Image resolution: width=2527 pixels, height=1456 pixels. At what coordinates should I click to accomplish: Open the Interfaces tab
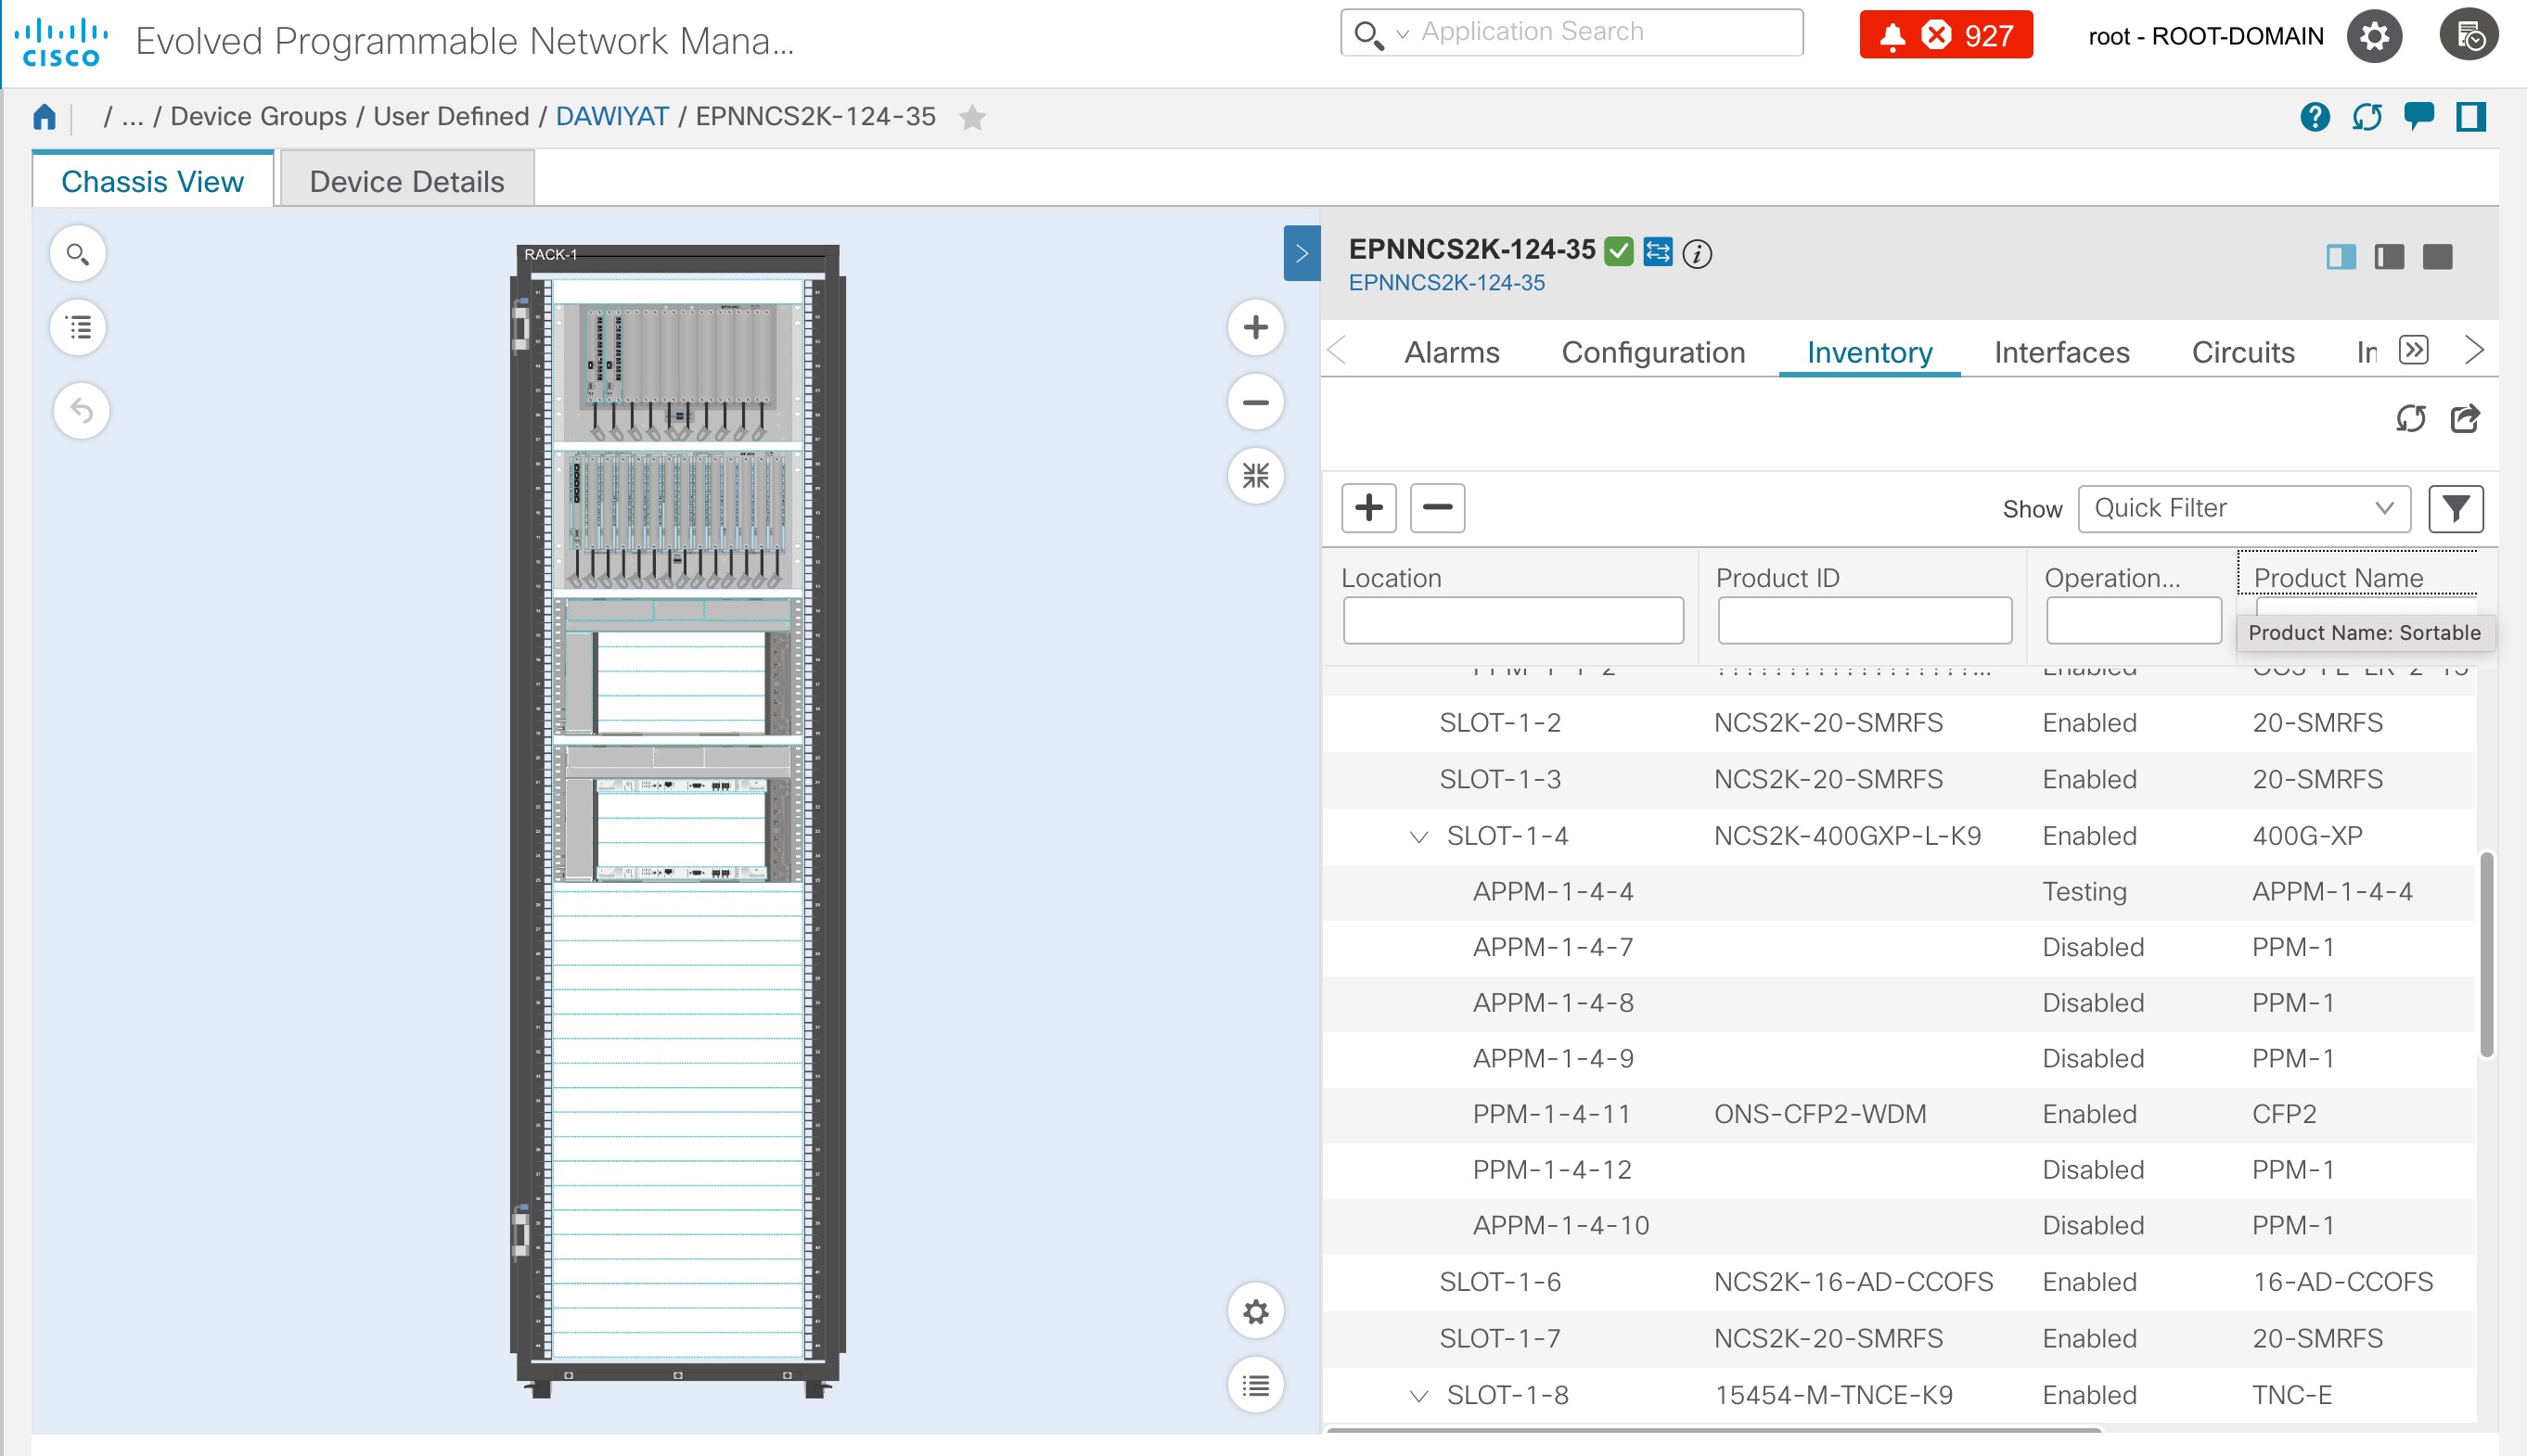pos(2062,352)
